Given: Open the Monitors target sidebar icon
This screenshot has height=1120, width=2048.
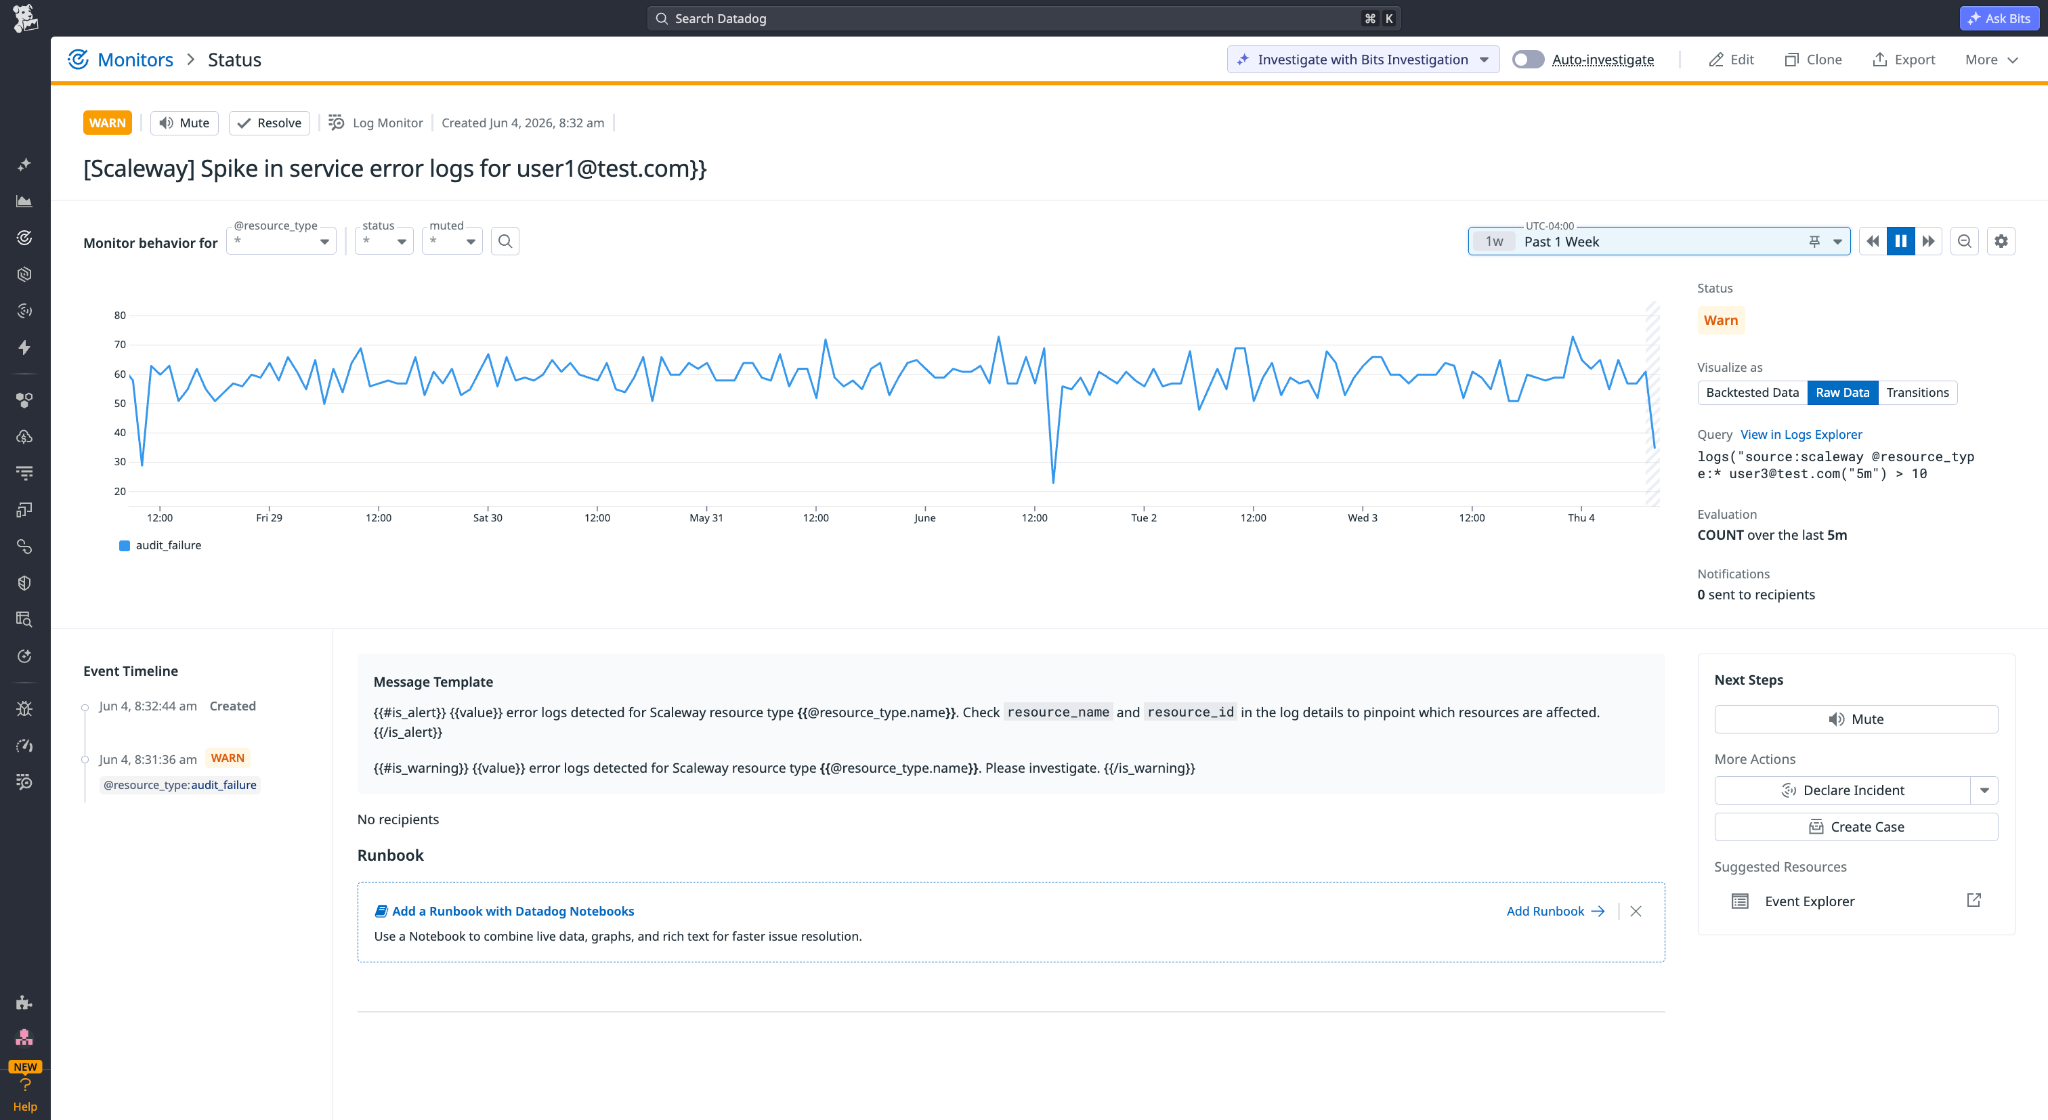Looking at the screenshot, I should (x=25, y=238).
